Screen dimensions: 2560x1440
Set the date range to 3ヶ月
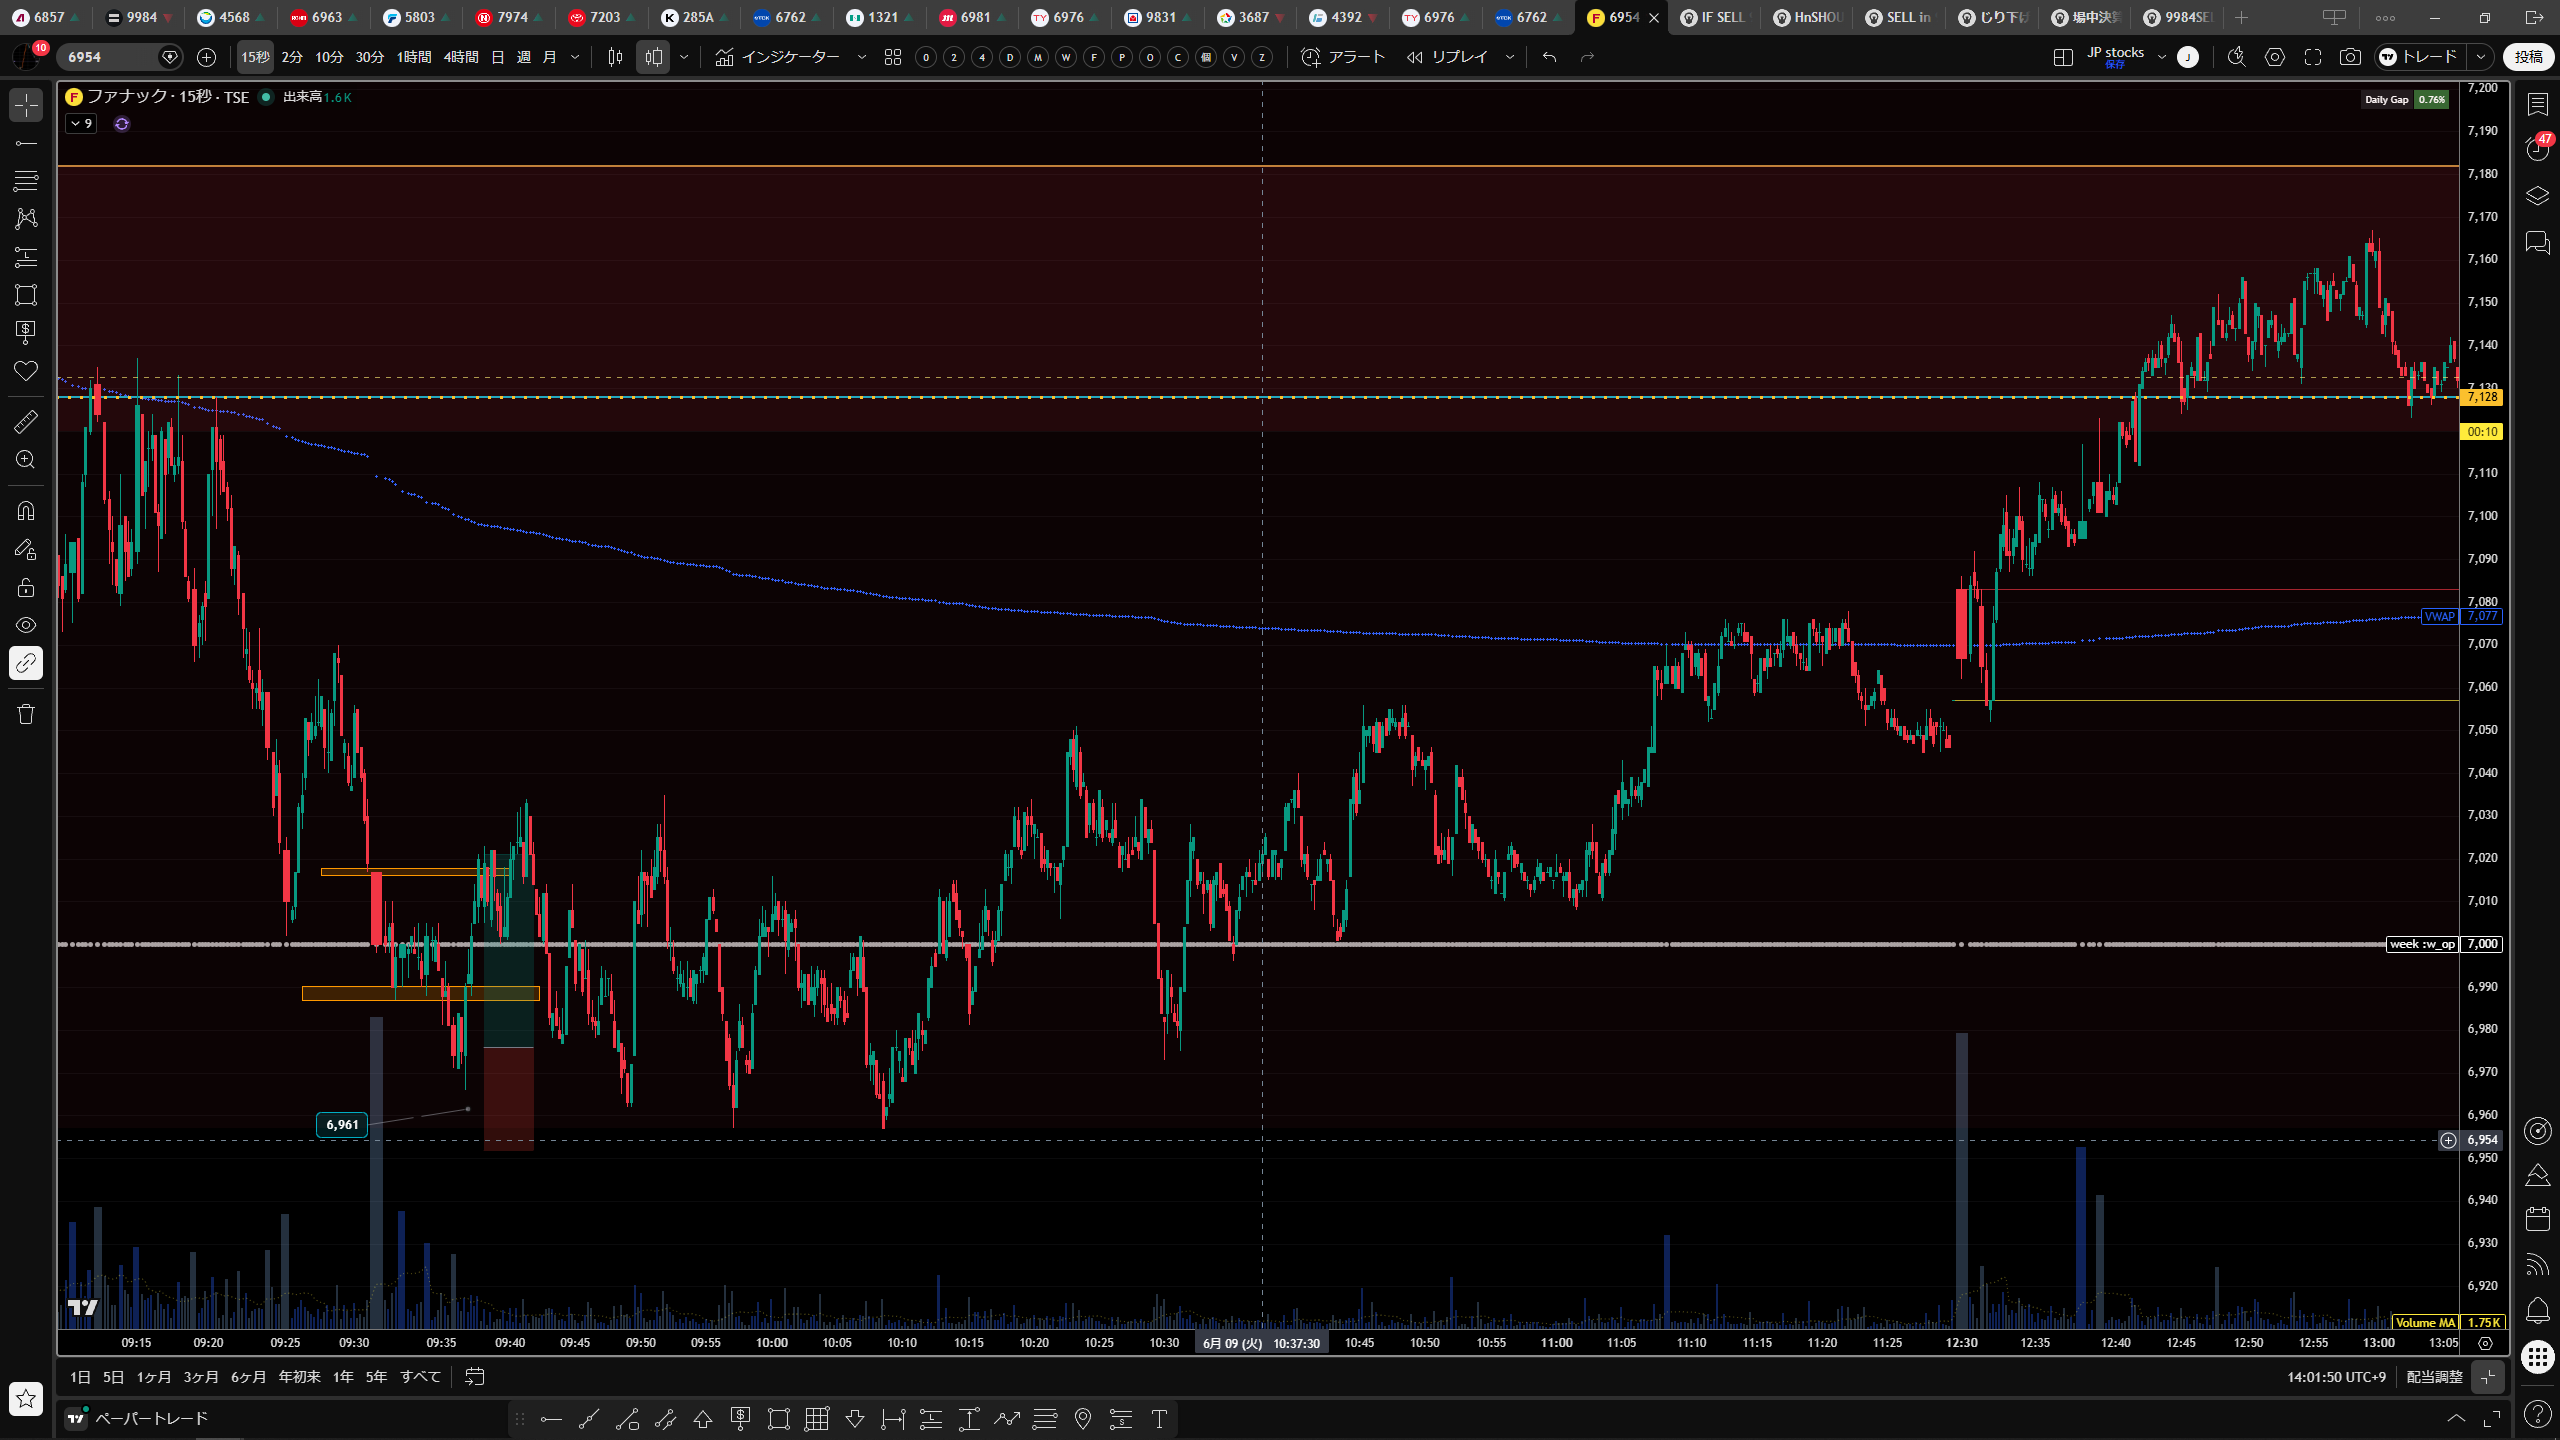click(201, 1377)
